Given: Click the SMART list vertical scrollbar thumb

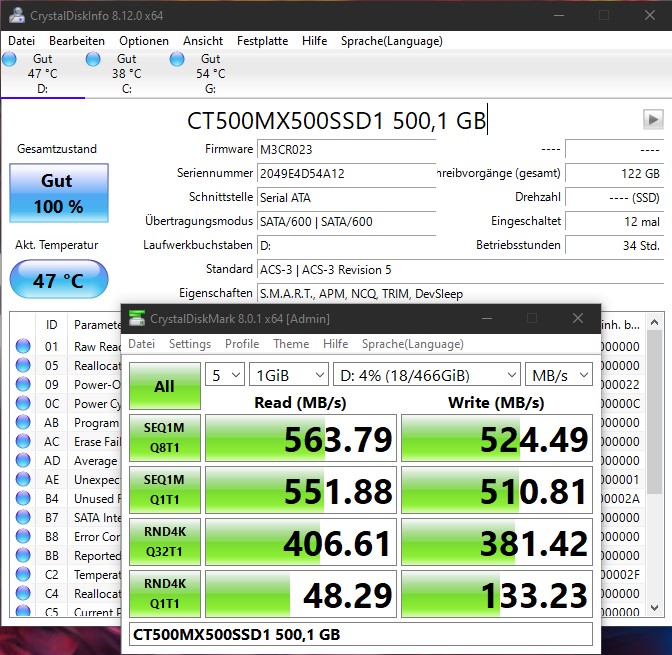Looking at the screenshot, I should click(654, 412).
